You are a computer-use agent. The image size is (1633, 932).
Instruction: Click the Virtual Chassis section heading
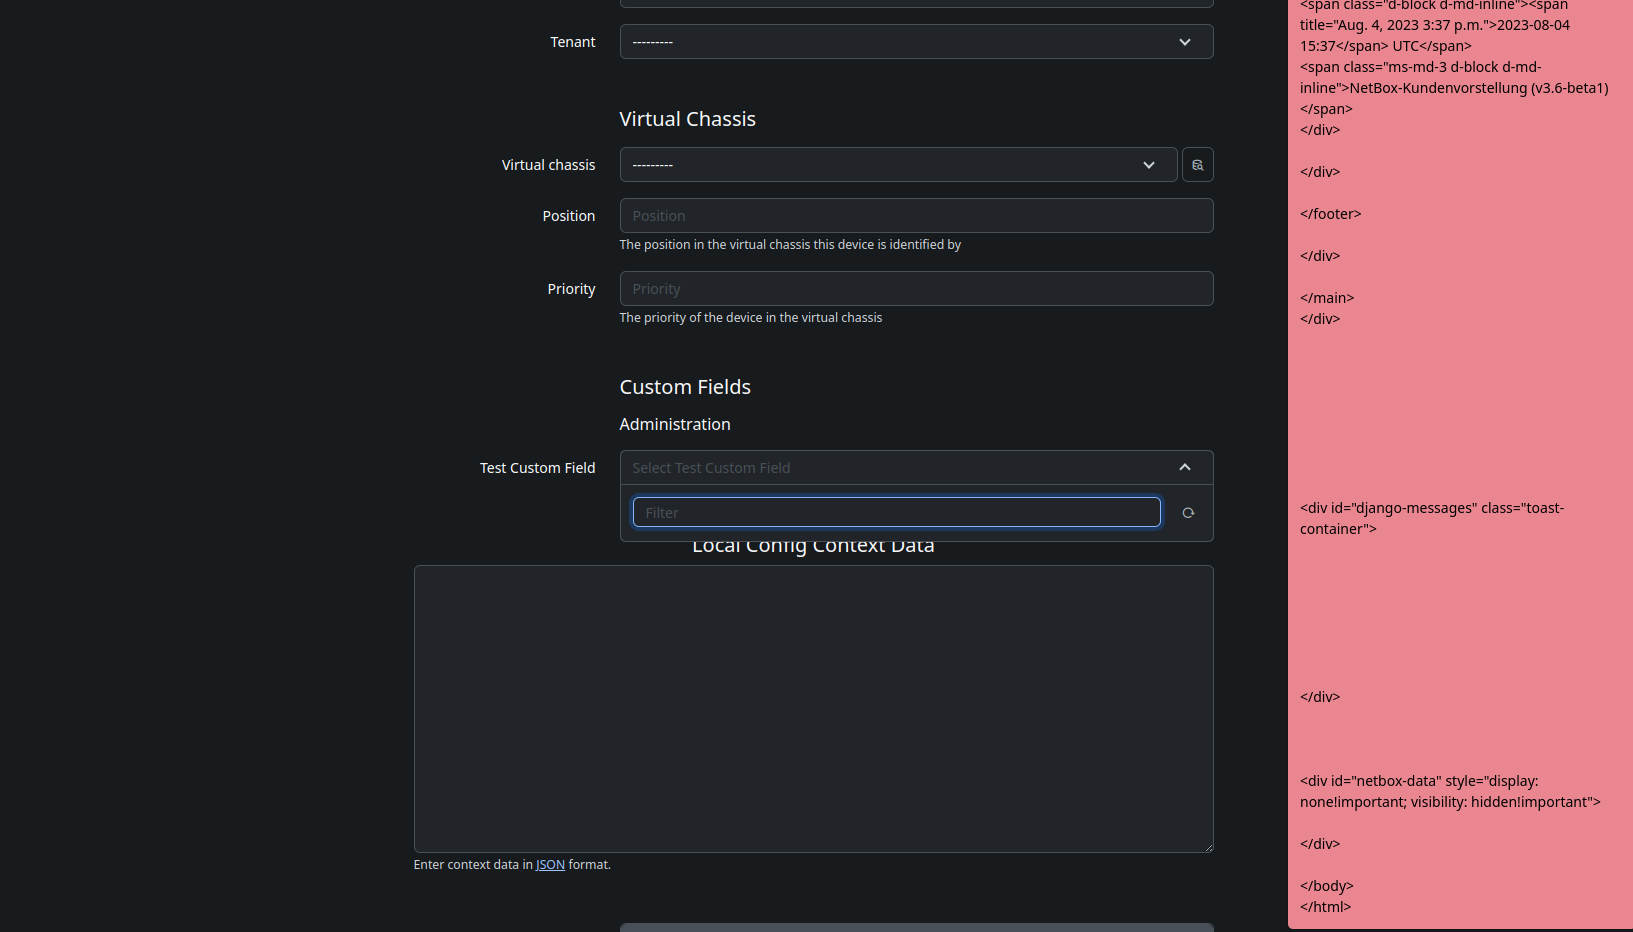coord(687,118)
